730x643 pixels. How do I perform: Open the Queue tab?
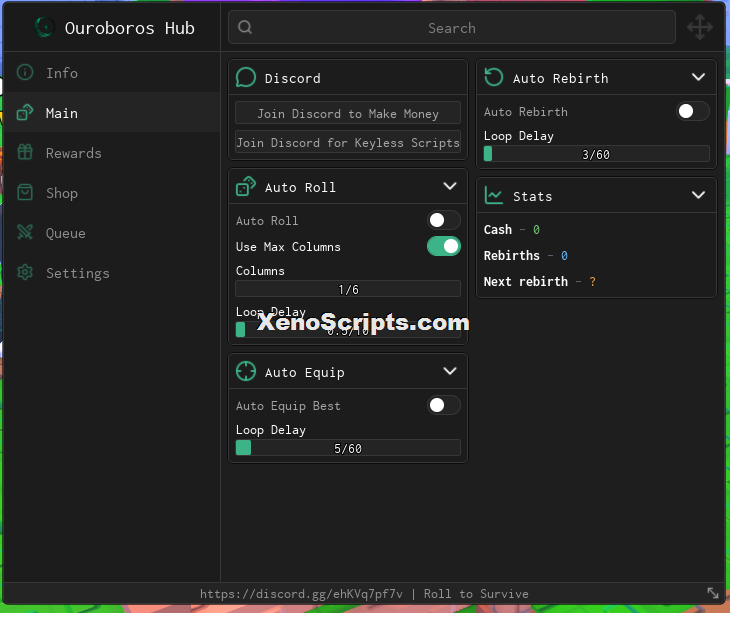(112, 232)
